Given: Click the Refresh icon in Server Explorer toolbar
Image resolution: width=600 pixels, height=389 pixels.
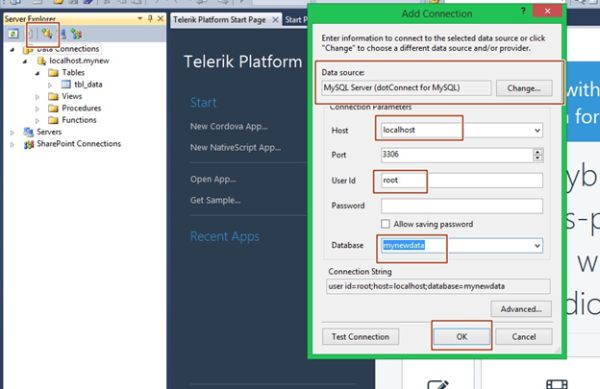Looking at the screenshot, I should tap(13, 34).
